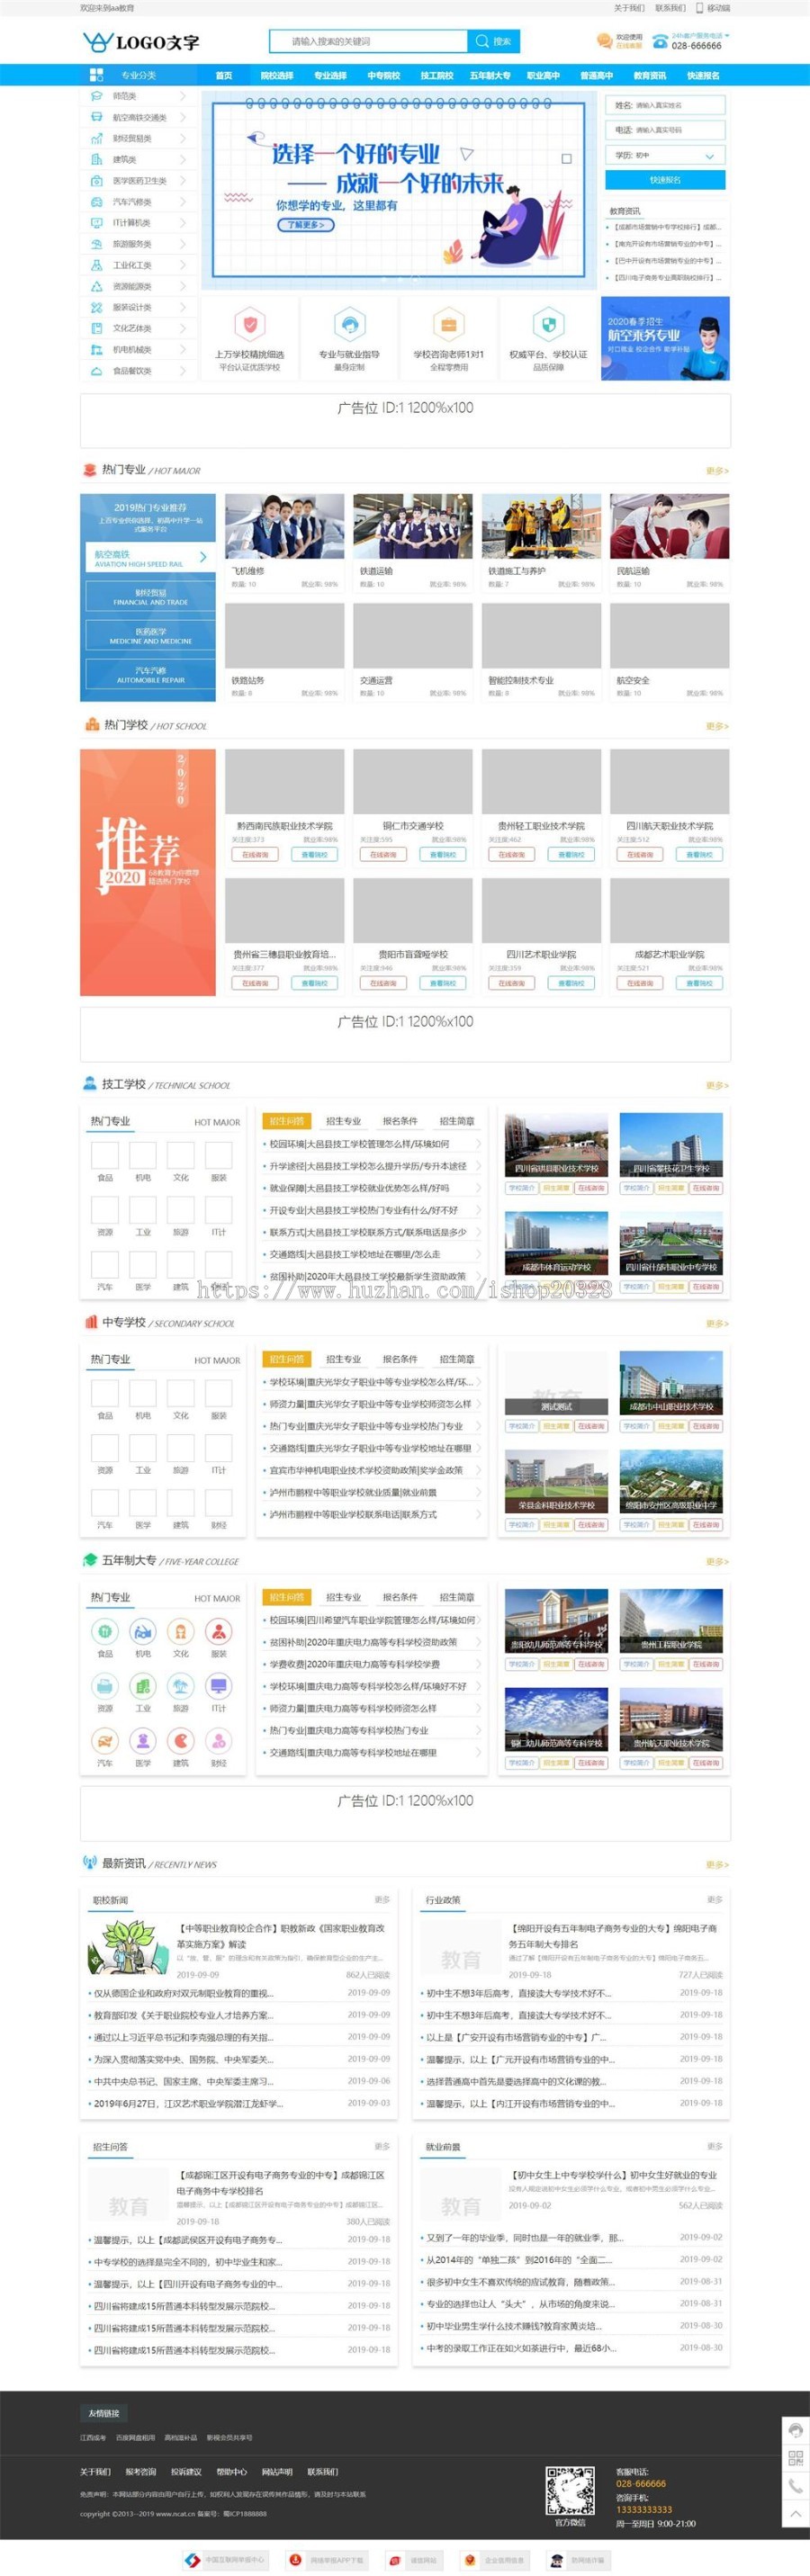This screenshot has height=2576, width=810.
Task: Click the 机电 round icon in 五年制大专 section
Action: click(x=143, y=1631)
